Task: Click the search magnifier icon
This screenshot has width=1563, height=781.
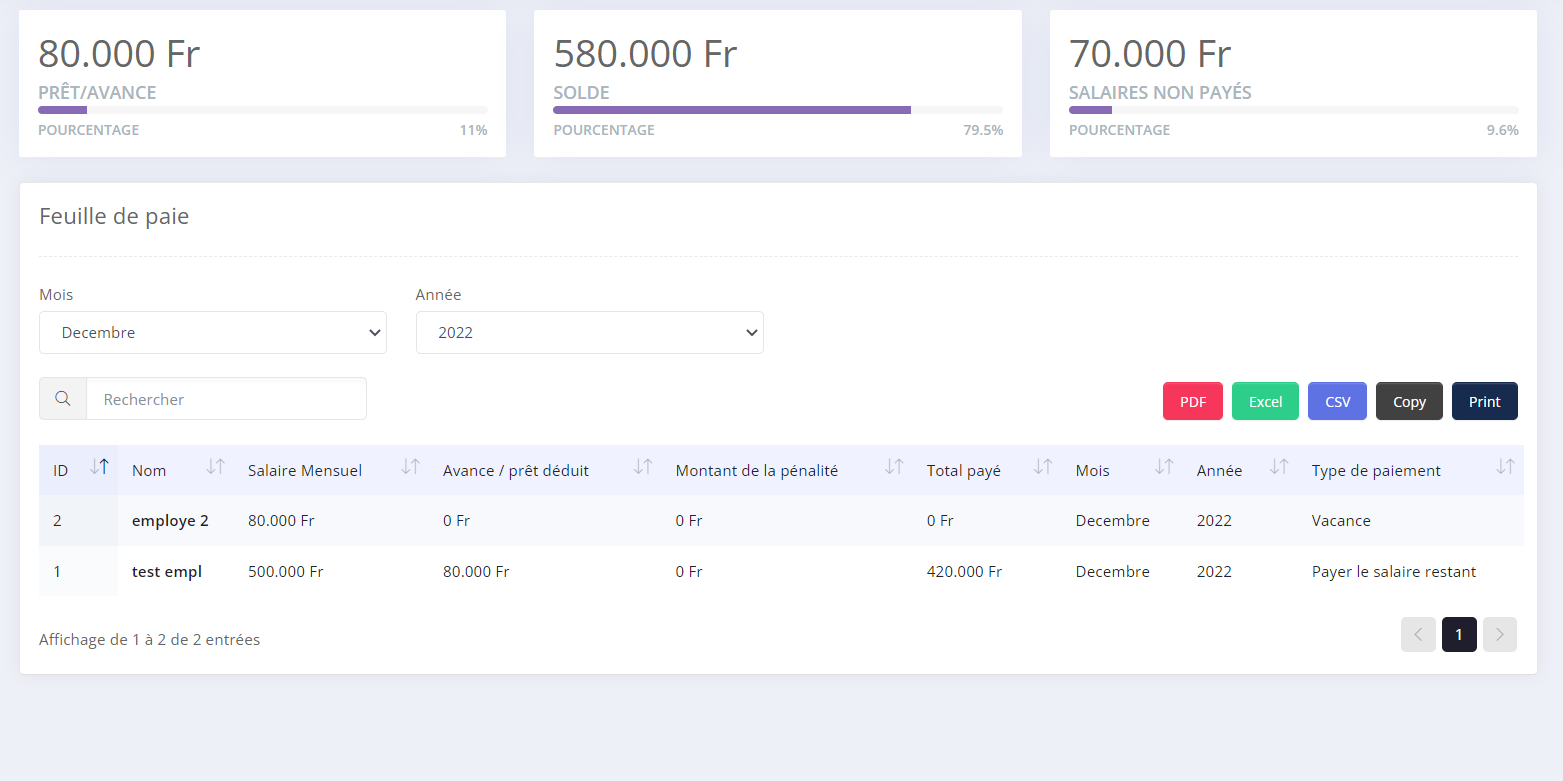Action: point(63,399)
